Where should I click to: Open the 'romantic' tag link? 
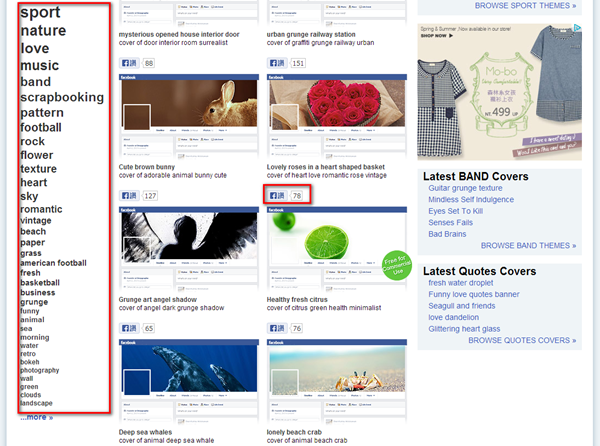pyautogui.click(x=41, y=209)
